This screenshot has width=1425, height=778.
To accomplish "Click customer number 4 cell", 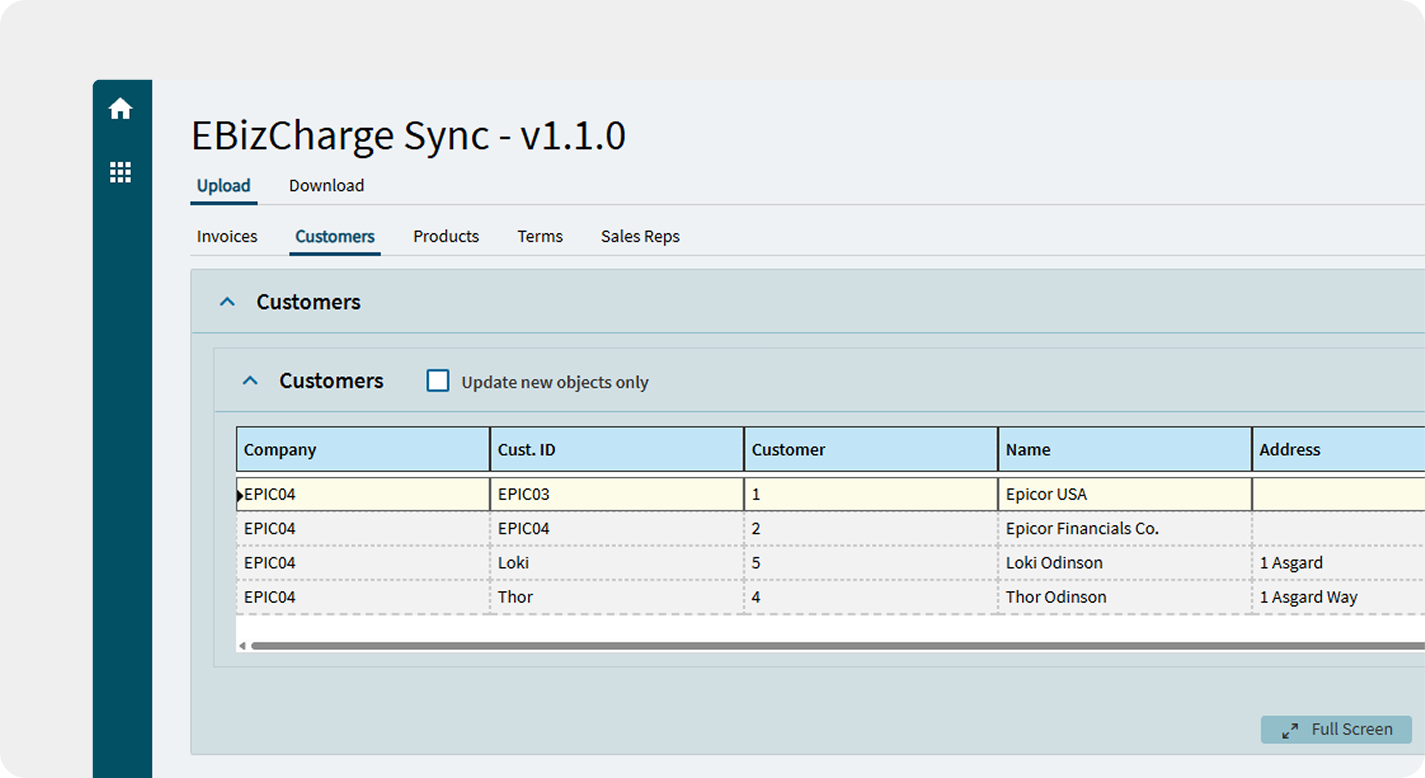I will [x=871, y=597].
